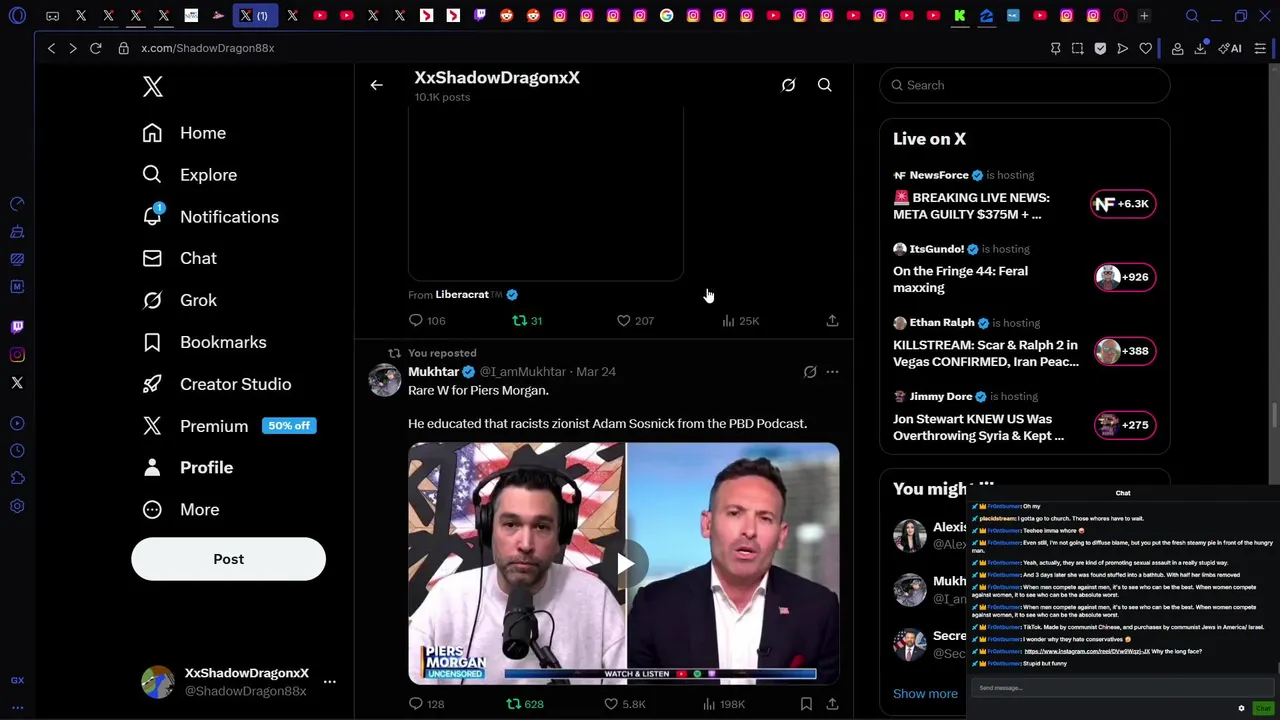This screenshot has width=1280, height=720.
Task: Toggle repost on post with 628 reposts
Action: (x=524, y=705)
